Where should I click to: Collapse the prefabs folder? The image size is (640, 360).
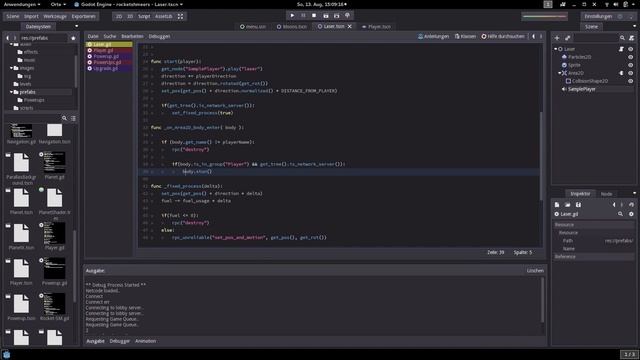click(x=11, y=92)
